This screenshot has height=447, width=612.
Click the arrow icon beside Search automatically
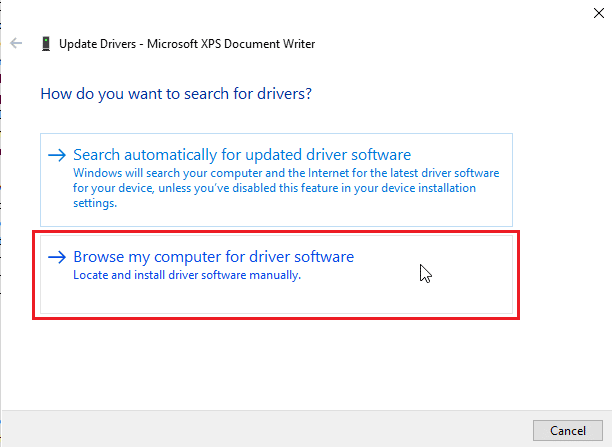[57, 155]
